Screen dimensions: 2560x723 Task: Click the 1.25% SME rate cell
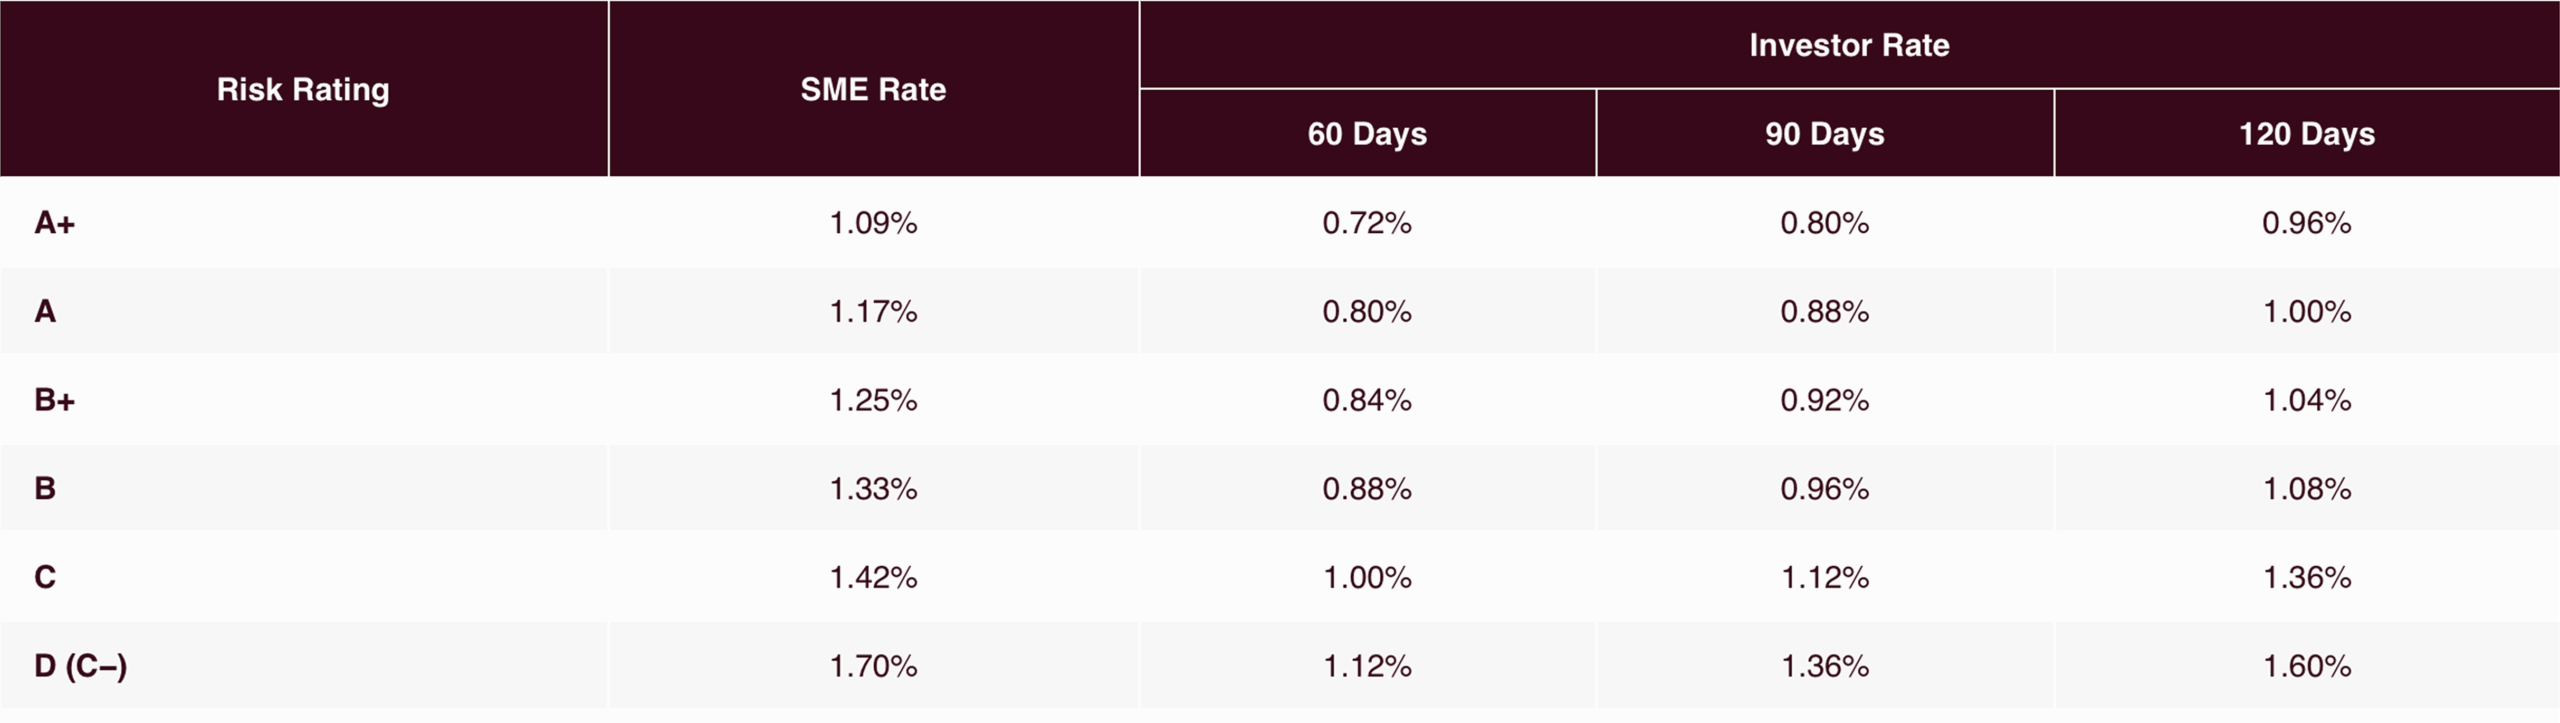[x=873, y=400]
